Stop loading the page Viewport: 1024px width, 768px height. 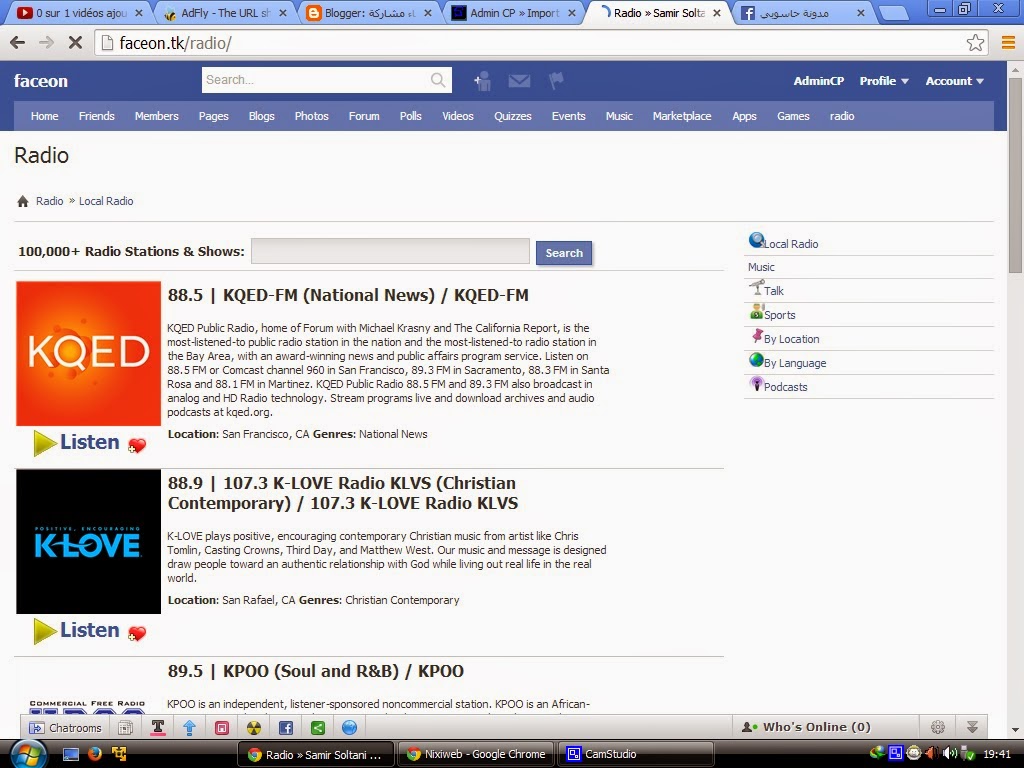coord(75,43)
